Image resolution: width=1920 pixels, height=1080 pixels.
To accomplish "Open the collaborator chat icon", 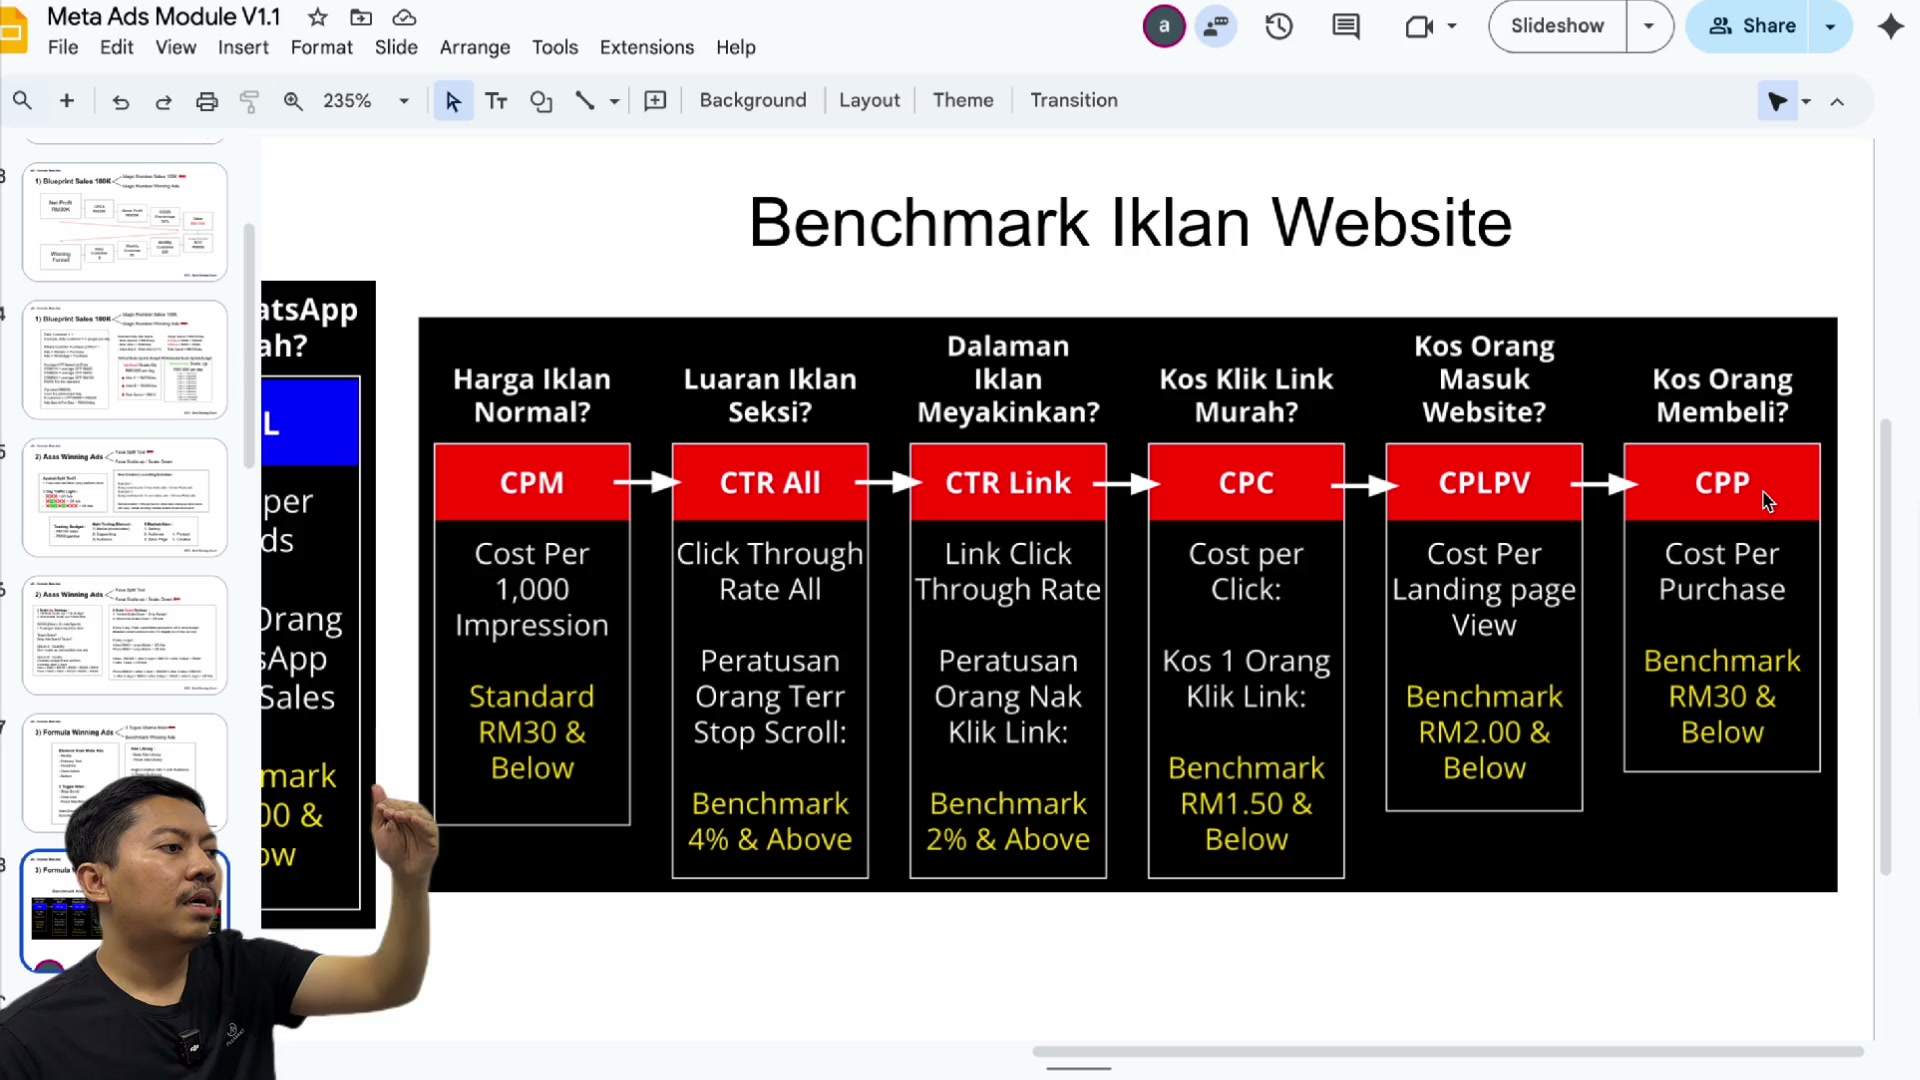I will [1215, 26].
